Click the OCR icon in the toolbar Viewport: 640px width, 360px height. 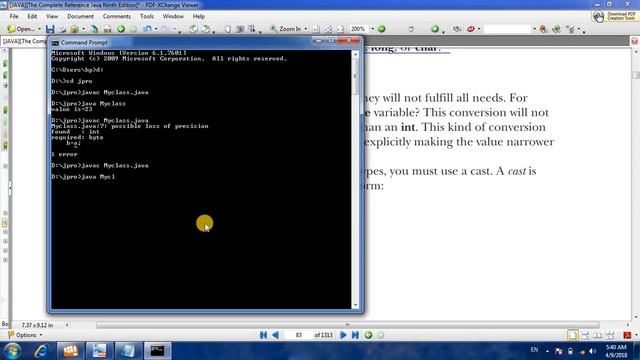coord(107,29)
